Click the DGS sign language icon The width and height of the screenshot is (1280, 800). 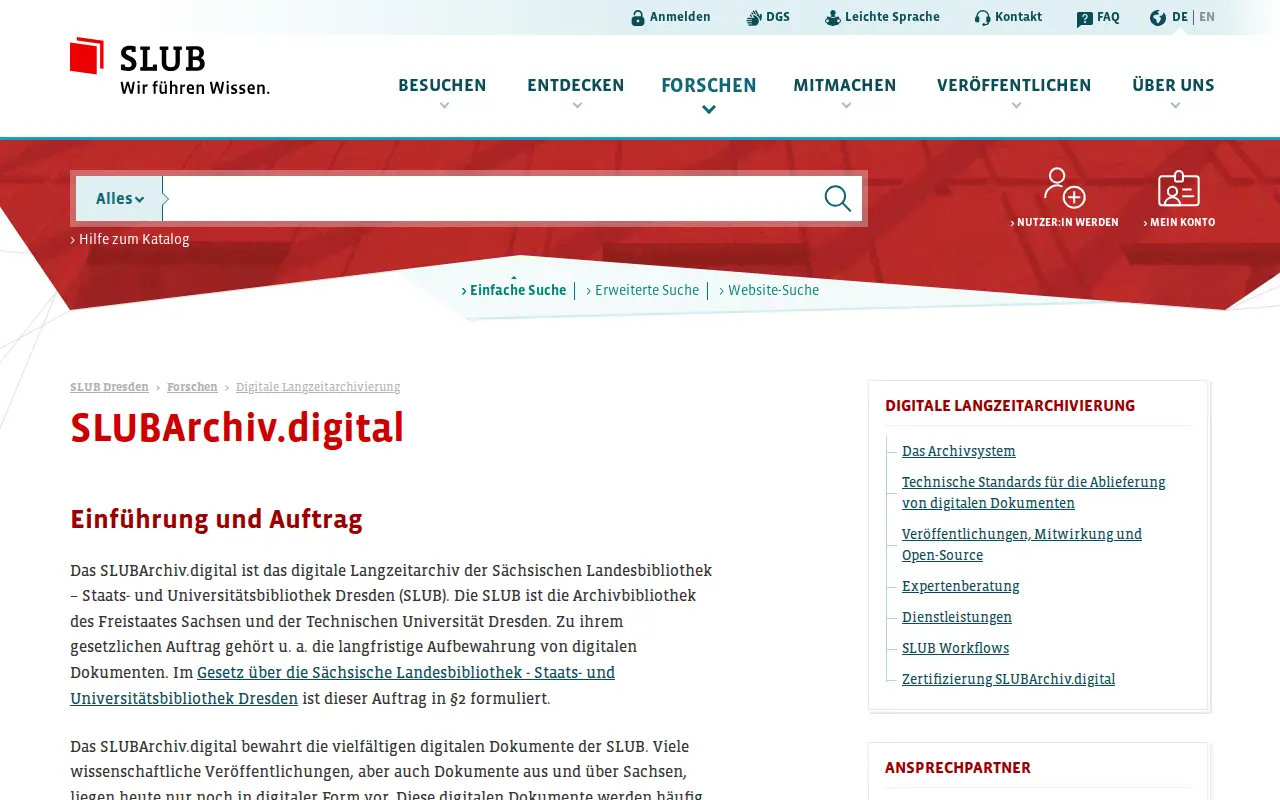(x=754, y=18)
